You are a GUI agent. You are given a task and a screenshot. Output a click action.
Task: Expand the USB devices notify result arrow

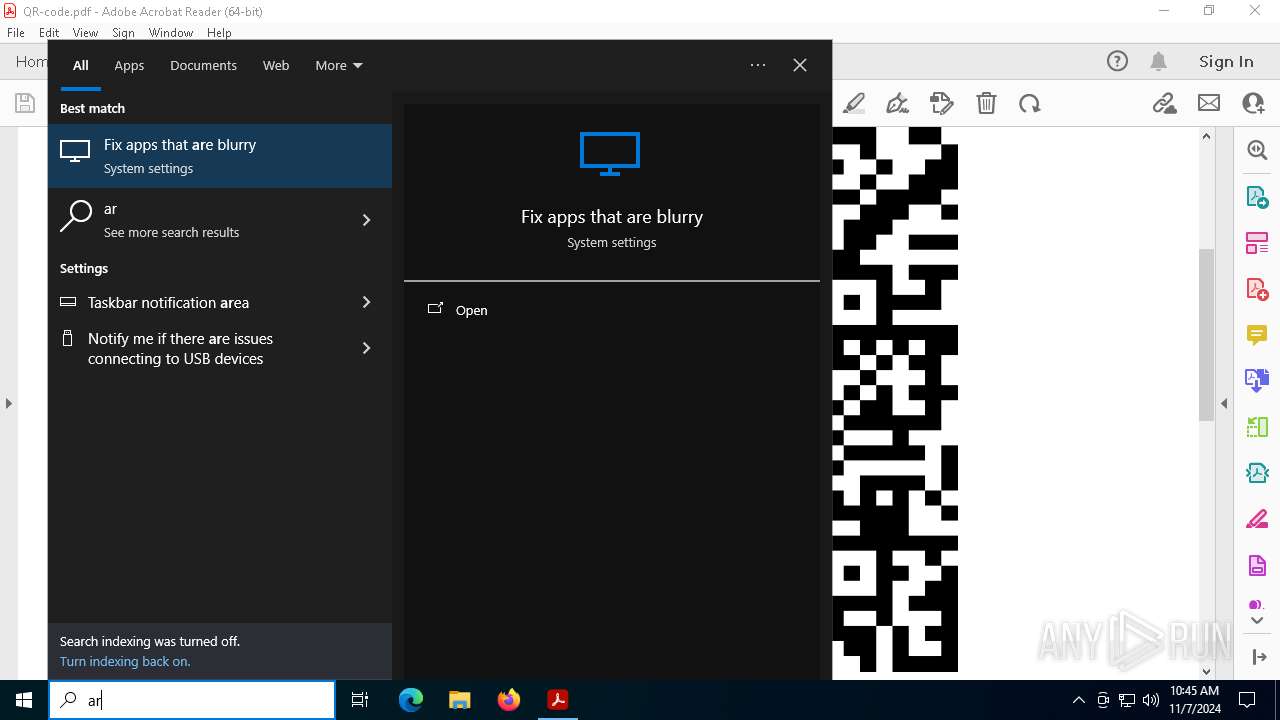[x=366, y=348]
